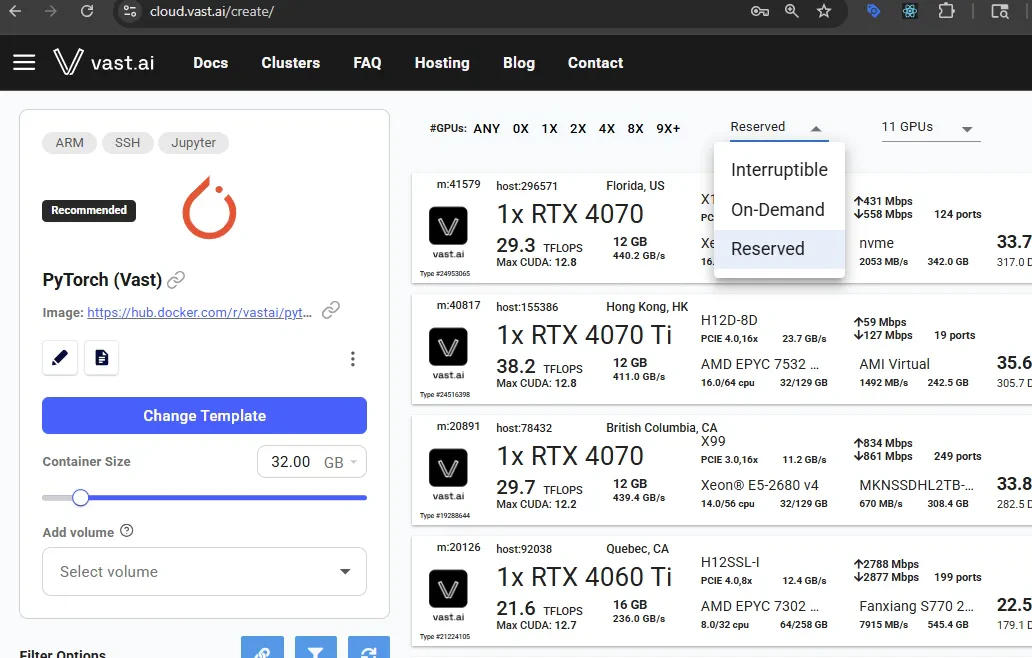Open the Select volume dropdown

tap(204, 572)
